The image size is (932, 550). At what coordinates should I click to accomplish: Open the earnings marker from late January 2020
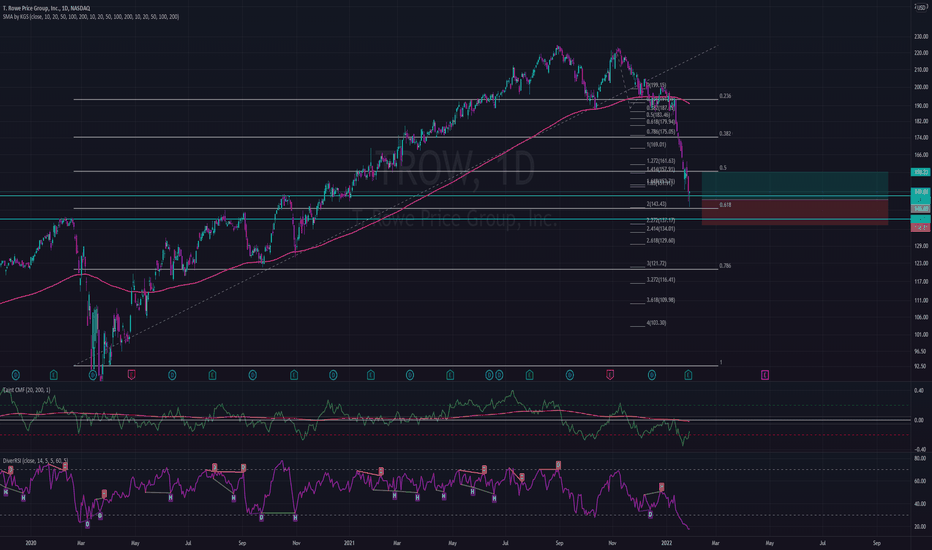tap(53, 375)
